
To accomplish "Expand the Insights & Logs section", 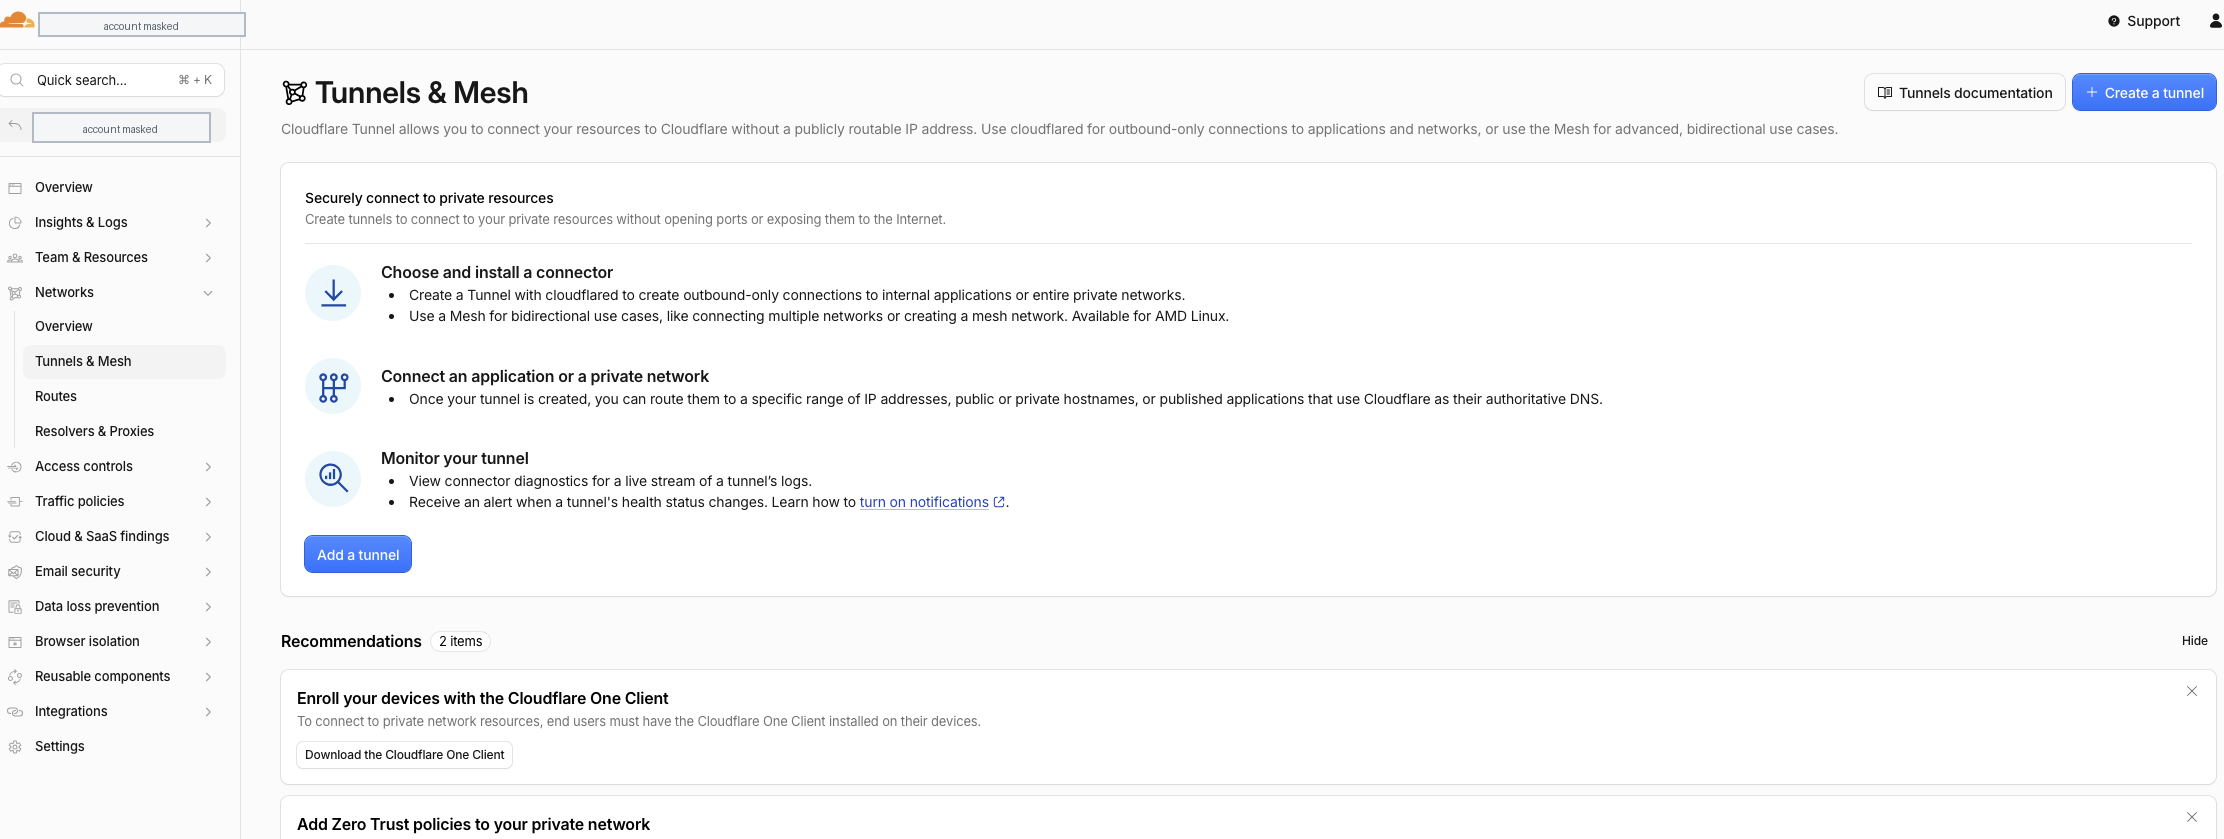I will click(208, 223).
